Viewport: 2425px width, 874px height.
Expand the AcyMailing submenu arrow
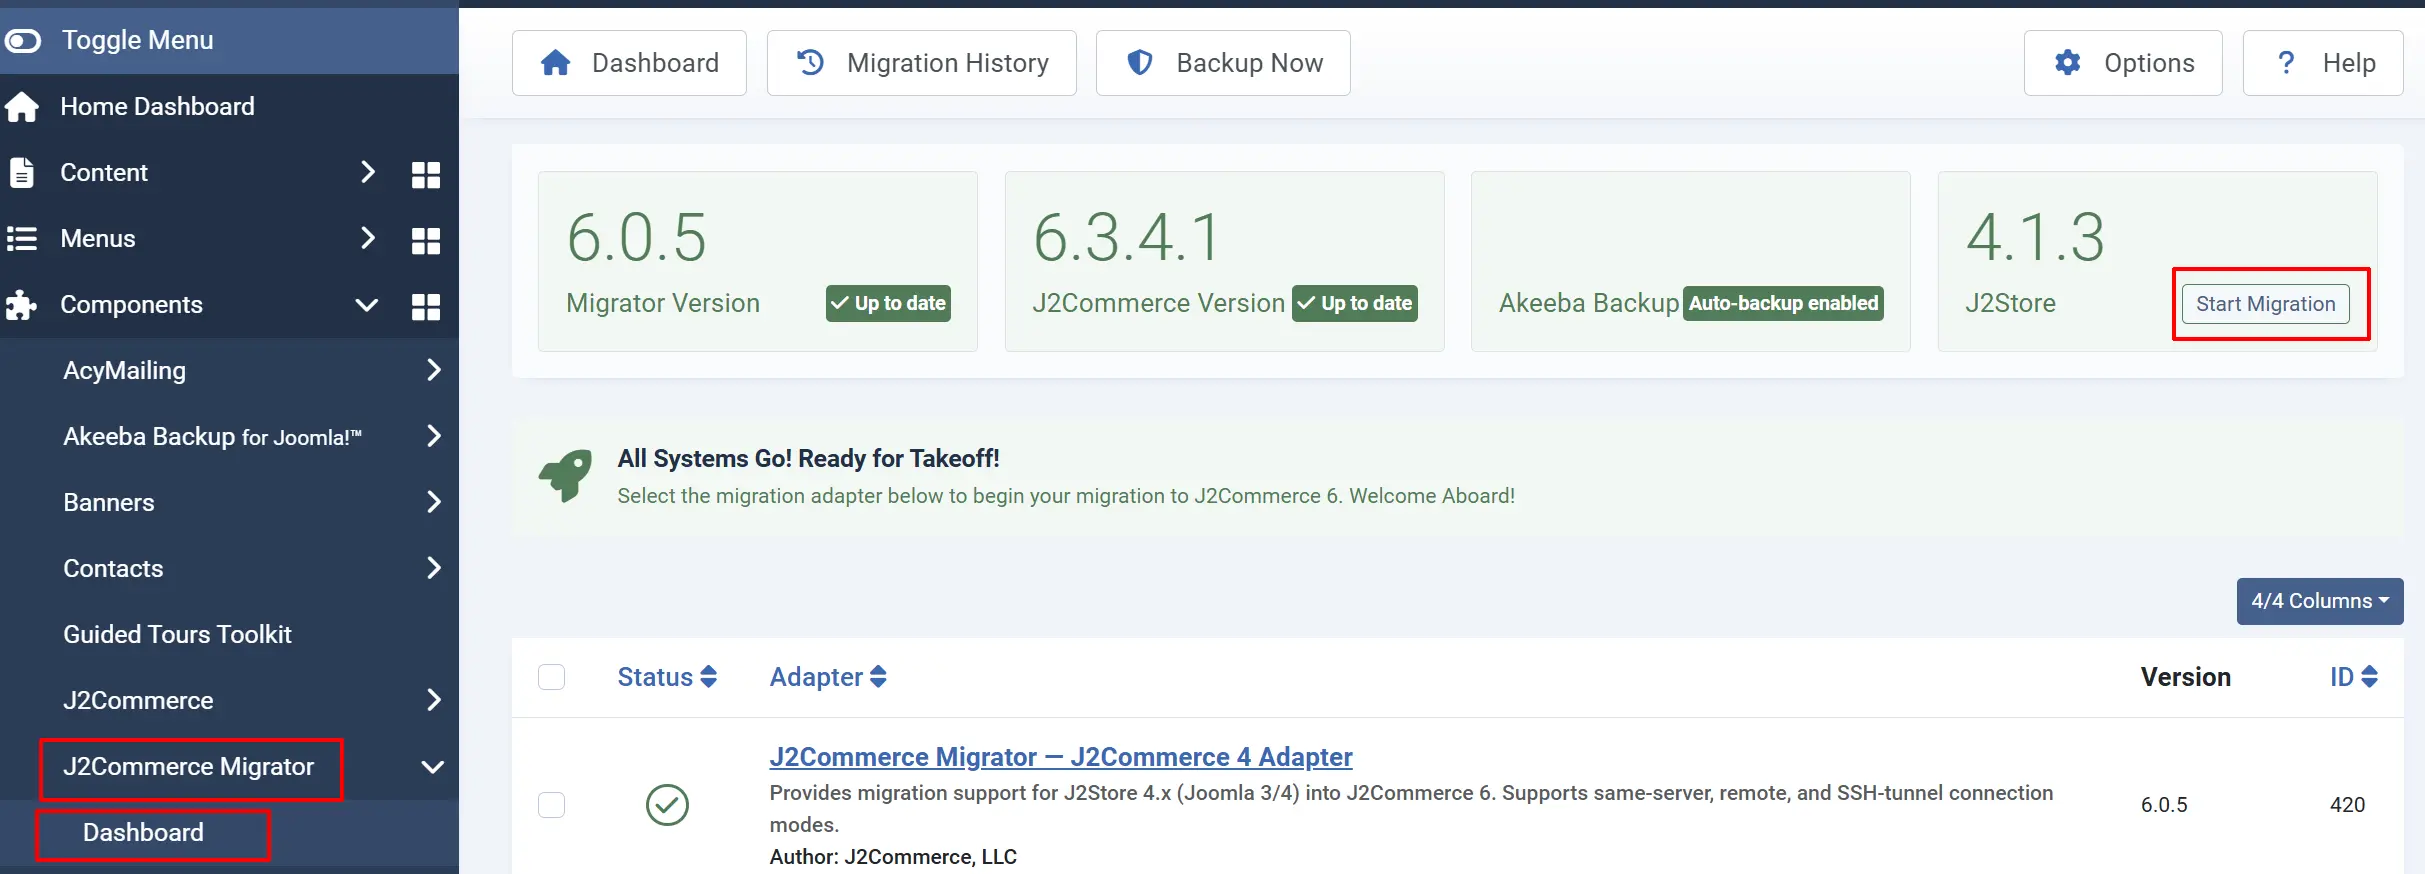click(x=434, y=370)
